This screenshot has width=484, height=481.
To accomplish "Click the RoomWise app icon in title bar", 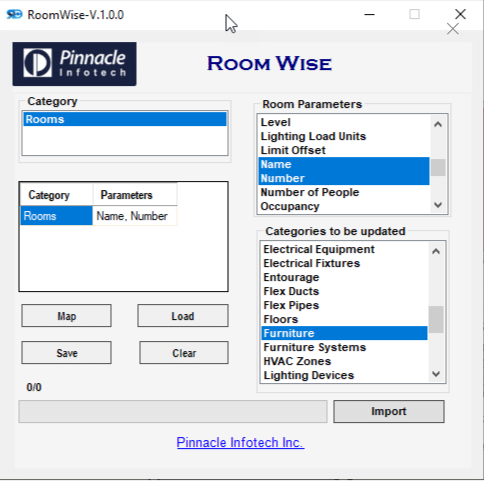I will coord(14,15).
